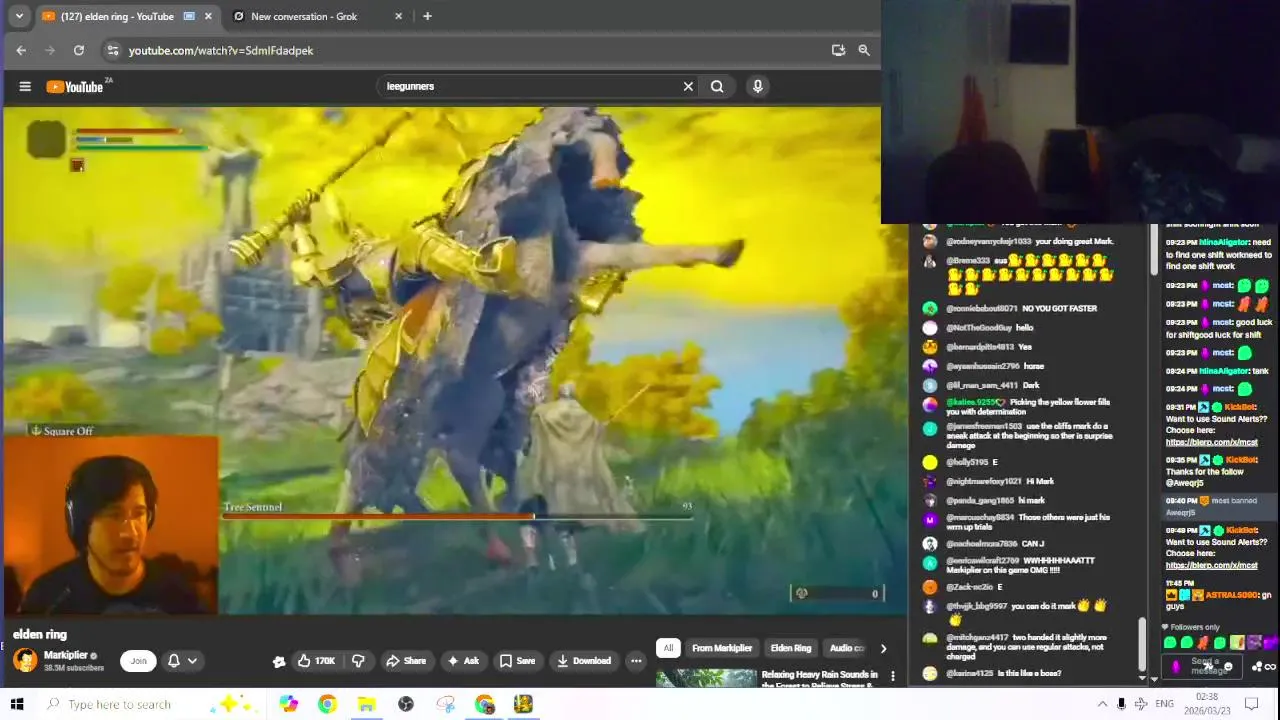Image resolution: width=1280 pixels, height=720 pixels.
Task: Select the Audio chip
Action: 846,648
